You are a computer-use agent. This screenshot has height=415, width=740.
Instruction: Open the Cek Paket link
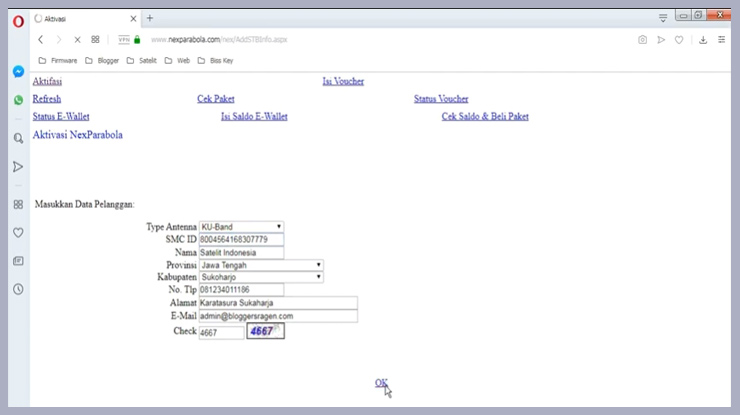pos(216,99)
